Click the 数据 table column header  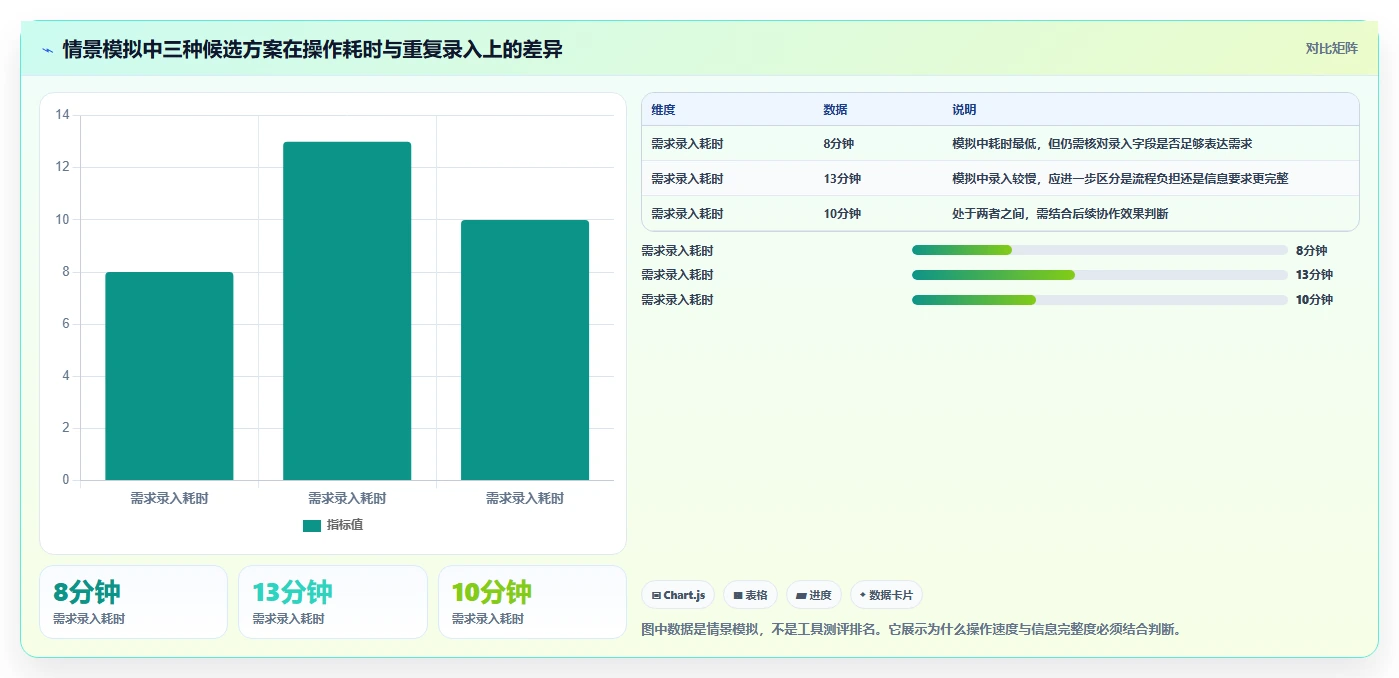pos(835,110)
